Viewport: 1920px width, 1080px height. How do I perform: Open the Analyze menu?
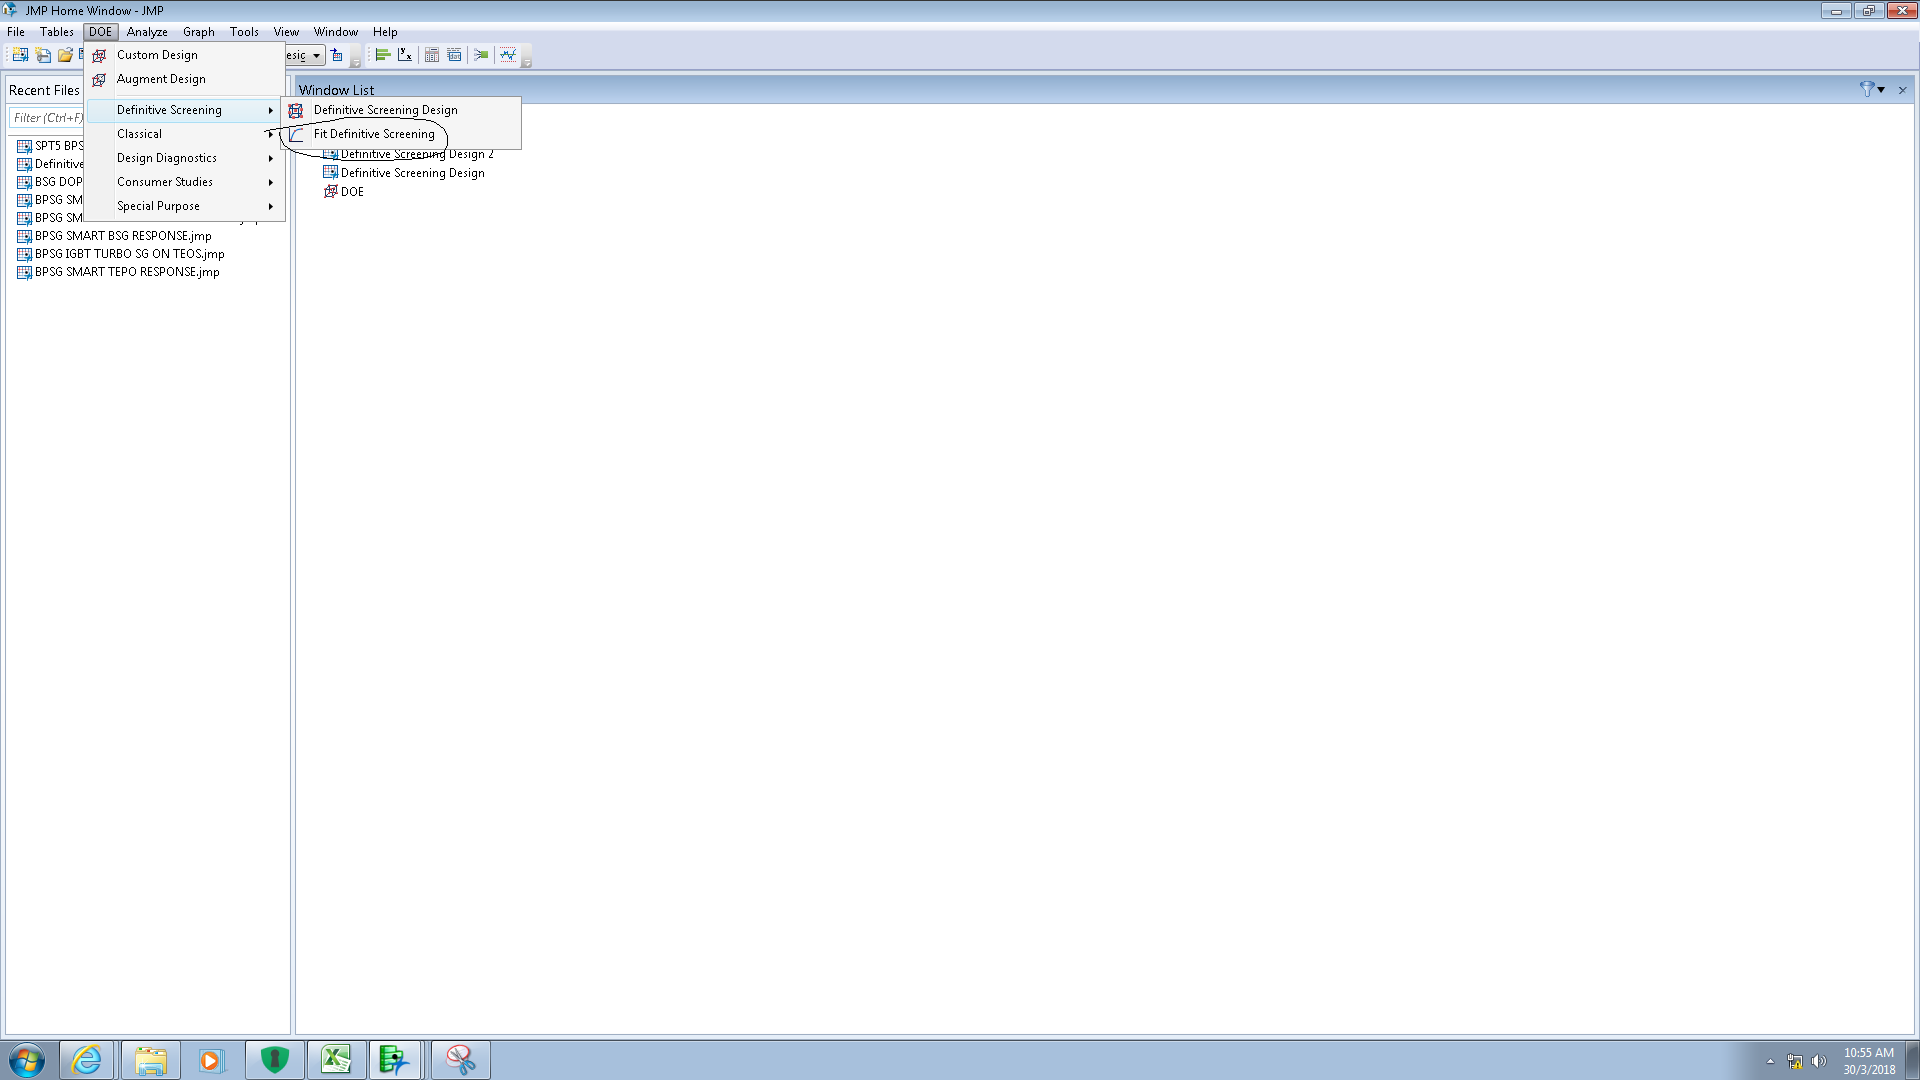coord(147,32)
